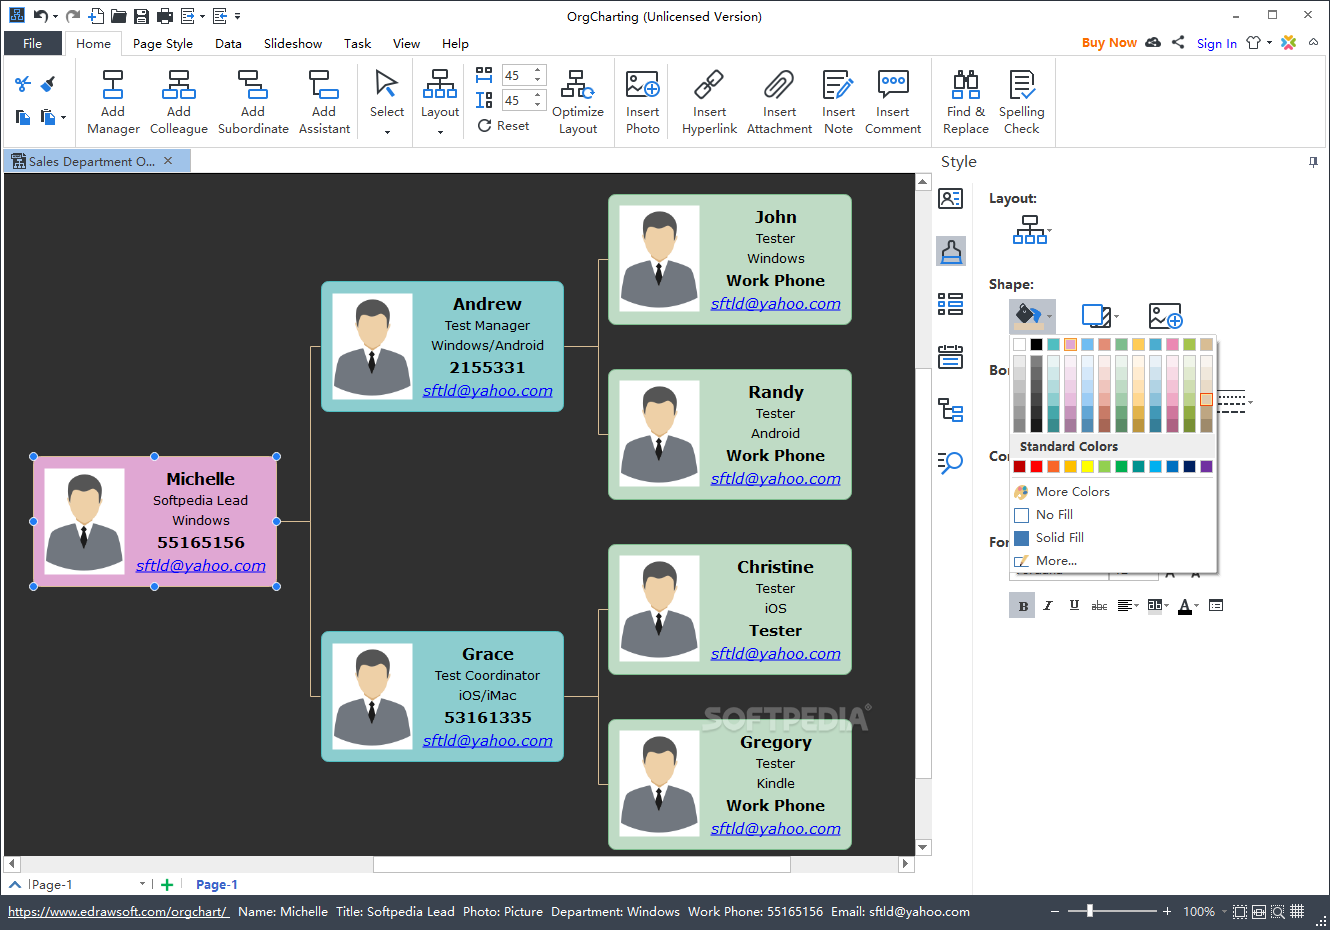Cut with the scissors icon

tap(23, 85)
